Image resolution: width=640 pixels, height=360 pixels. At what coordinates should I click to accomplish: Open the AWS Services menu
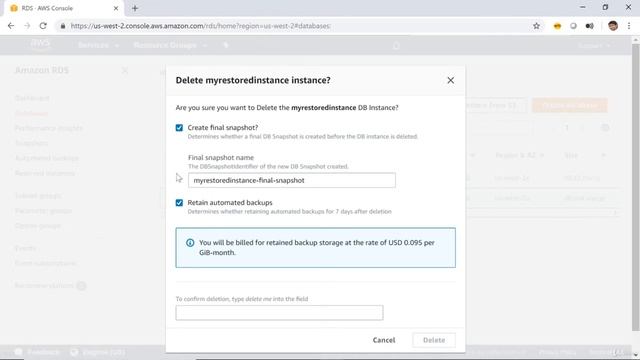click(x=98, y=45)
